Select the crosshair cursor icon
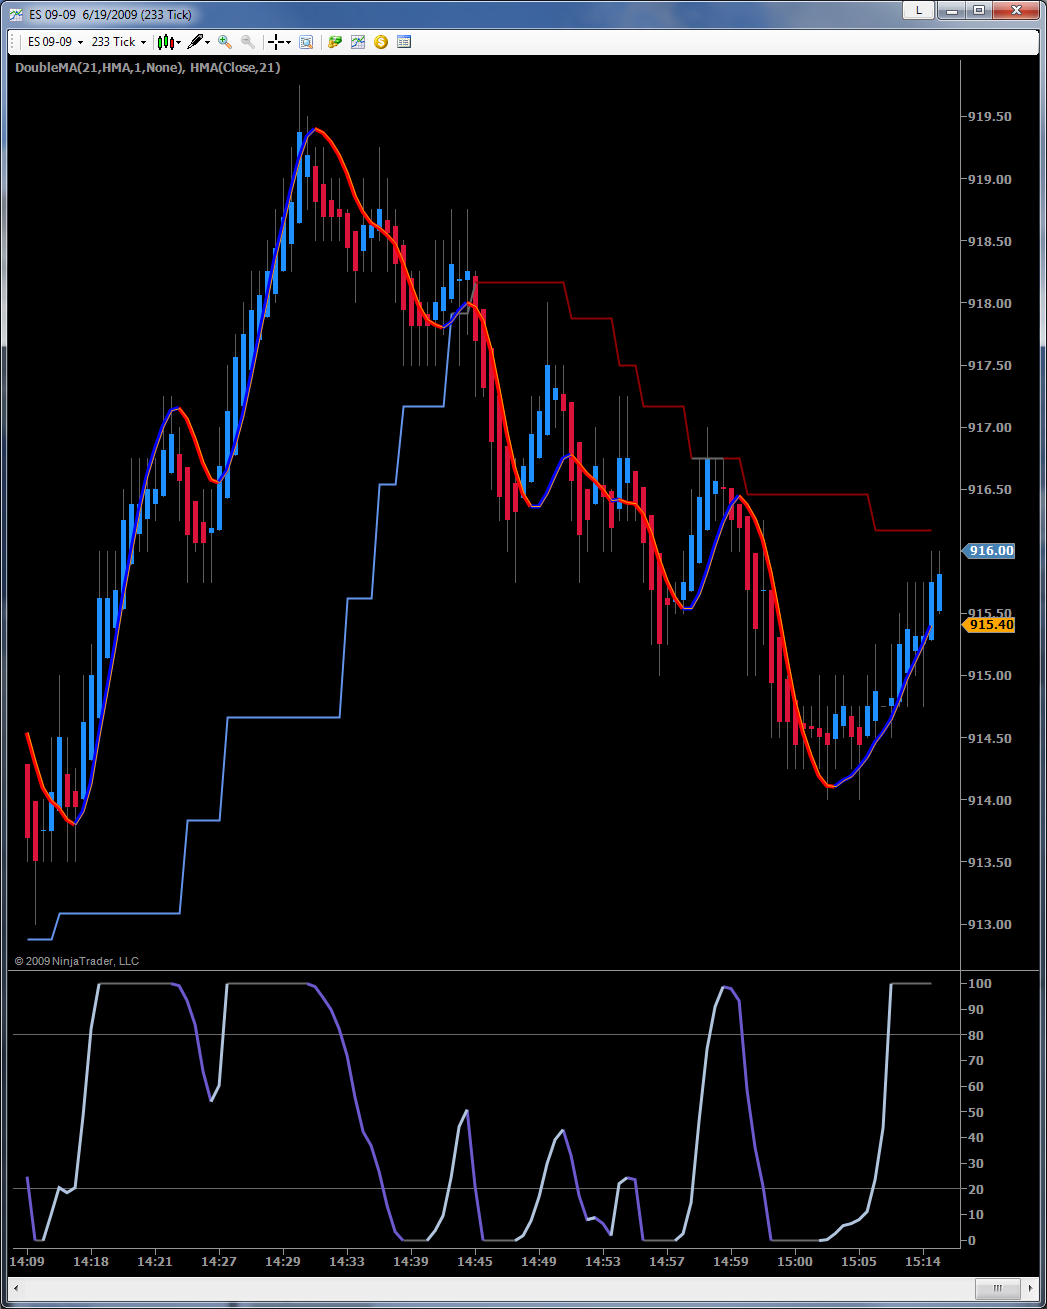The width and height of the screenshot is (1047, 1309). click(275, 42)
